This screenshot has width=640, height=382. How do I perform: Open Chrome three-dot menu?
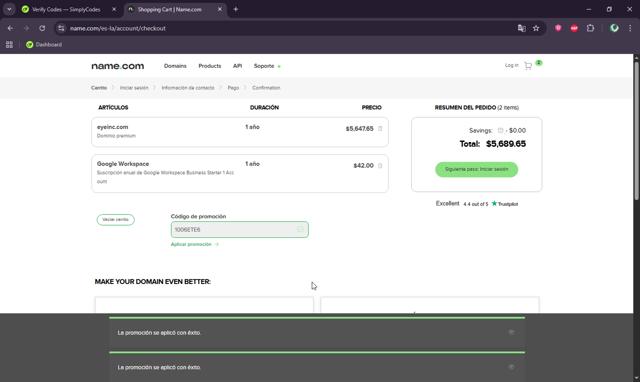[630, 28]
